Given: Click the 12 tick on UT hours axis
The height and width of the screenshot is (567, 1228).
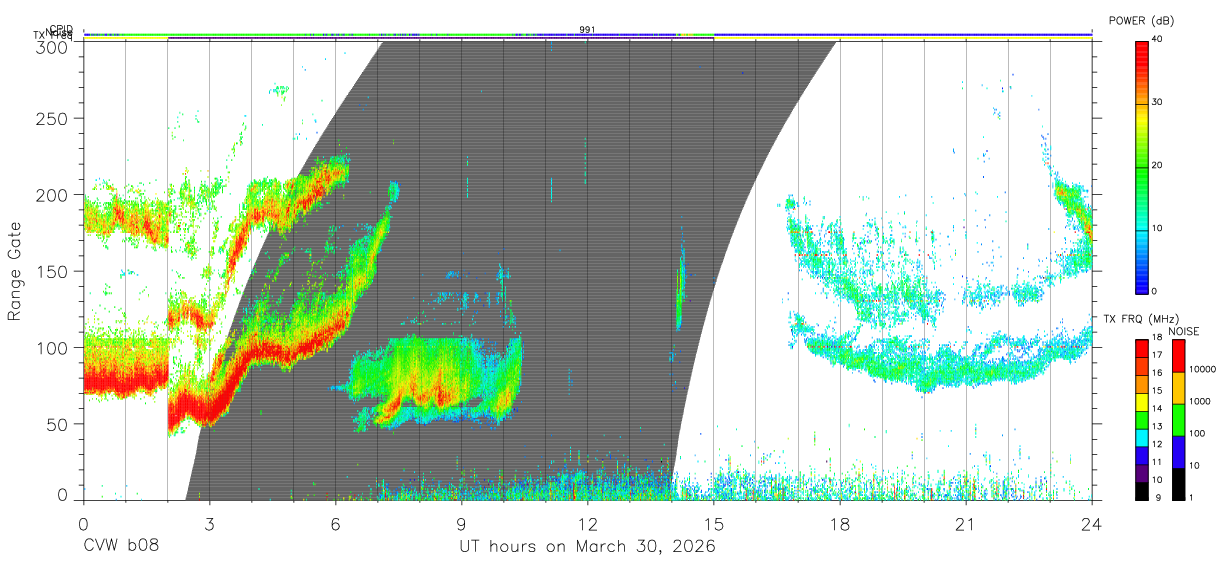Looking at the screenshot, I should pos(587,523).
